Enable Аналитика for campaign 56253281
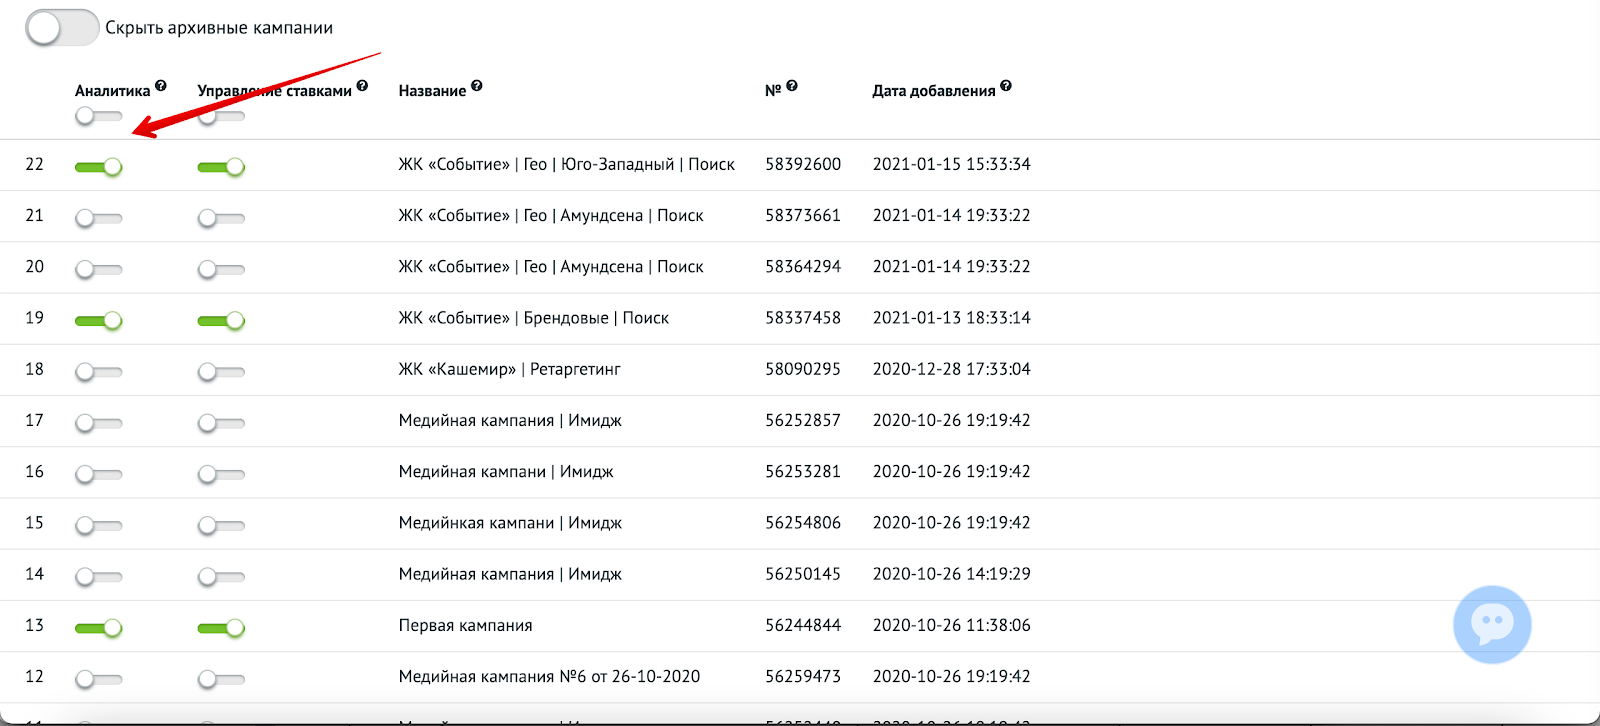The image size is (1600, 726). tap(98, 474)
